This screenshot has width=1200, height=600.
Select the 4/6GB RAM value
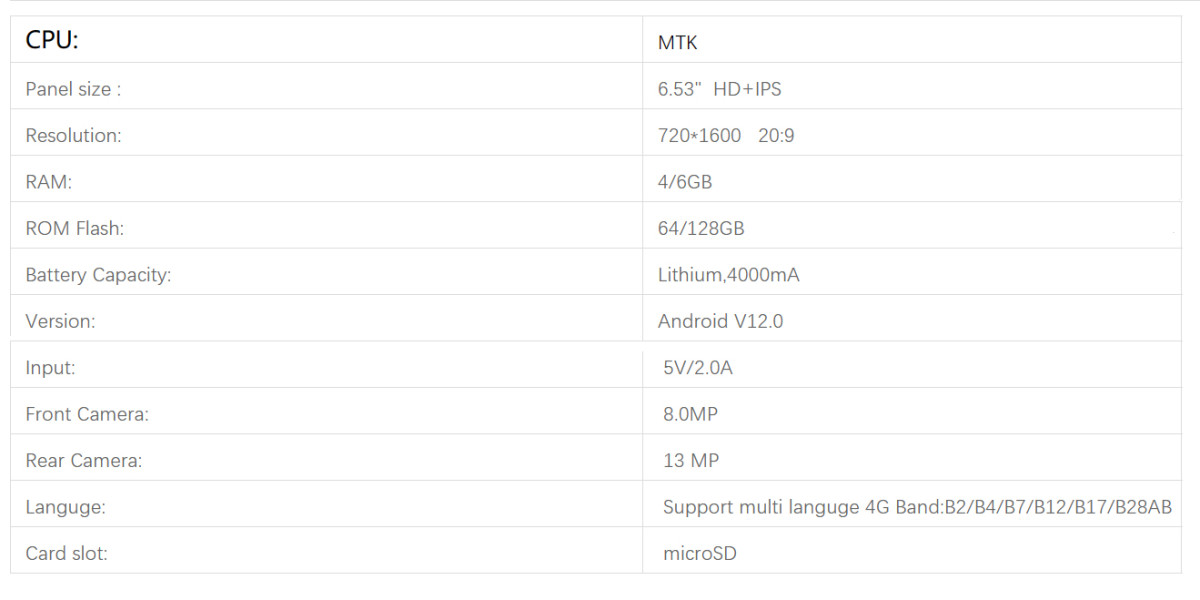point(685,182)
